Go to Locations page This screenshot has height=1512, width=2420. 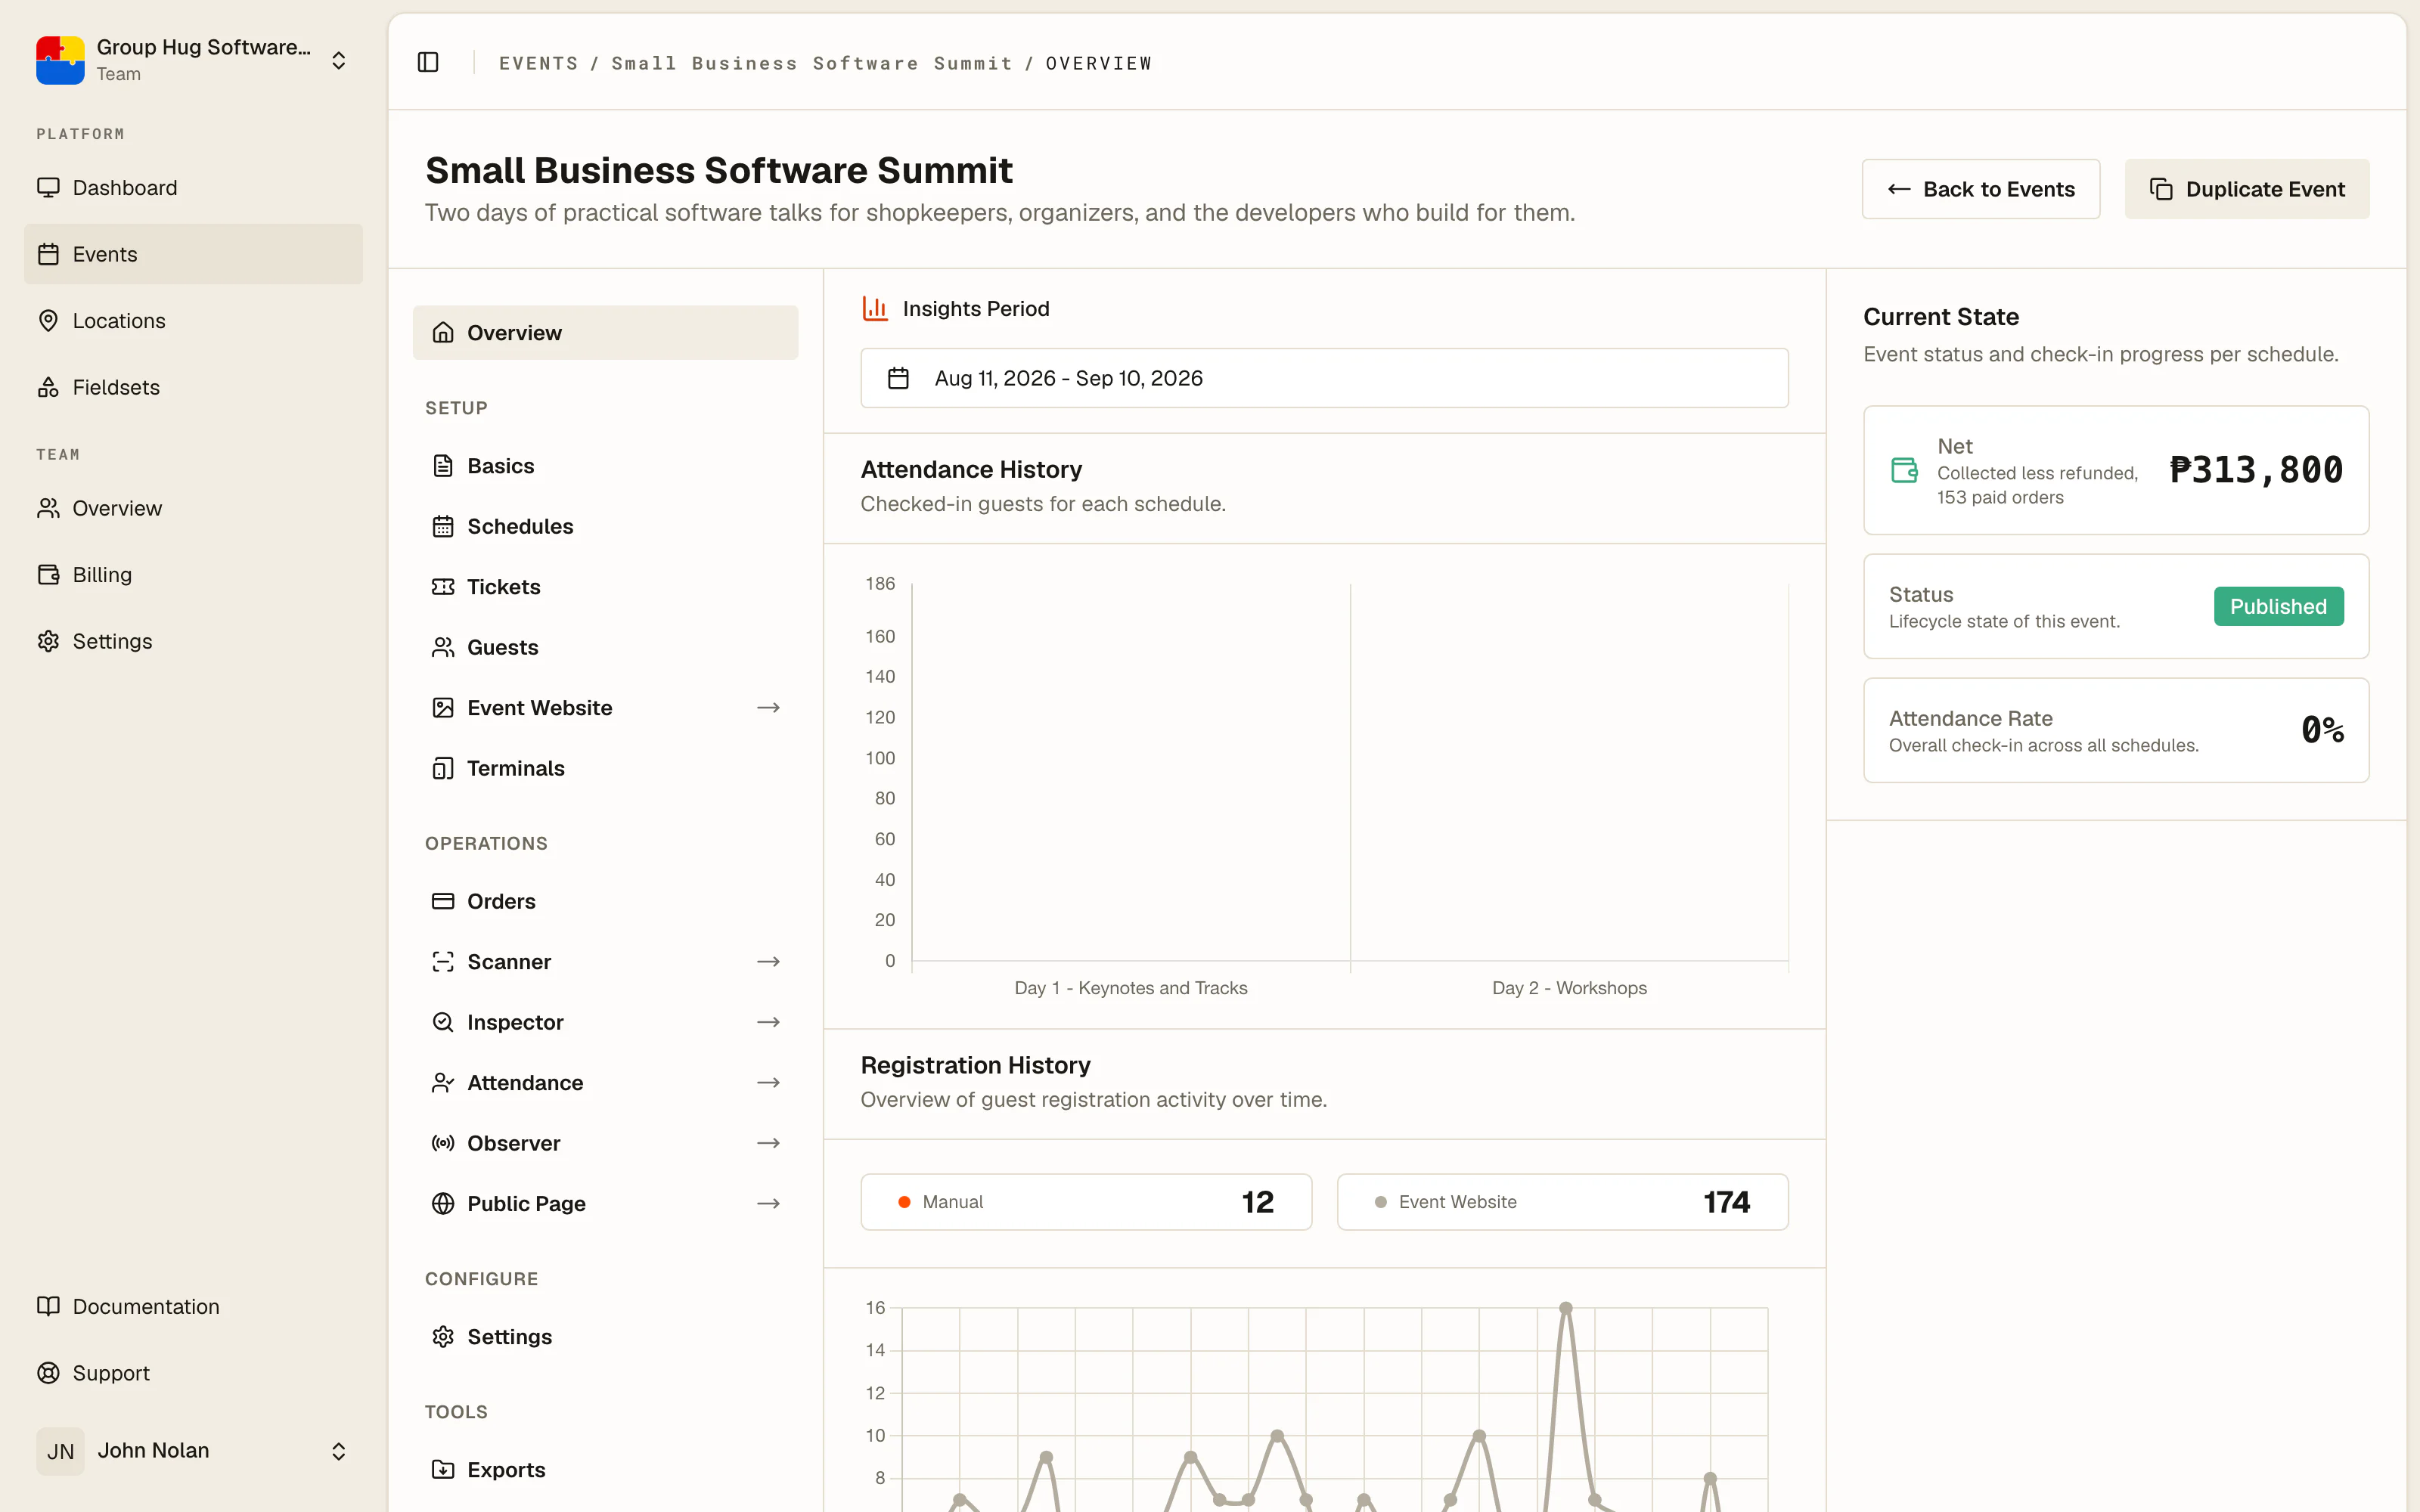pyautogui.click(x=193, y=320)
